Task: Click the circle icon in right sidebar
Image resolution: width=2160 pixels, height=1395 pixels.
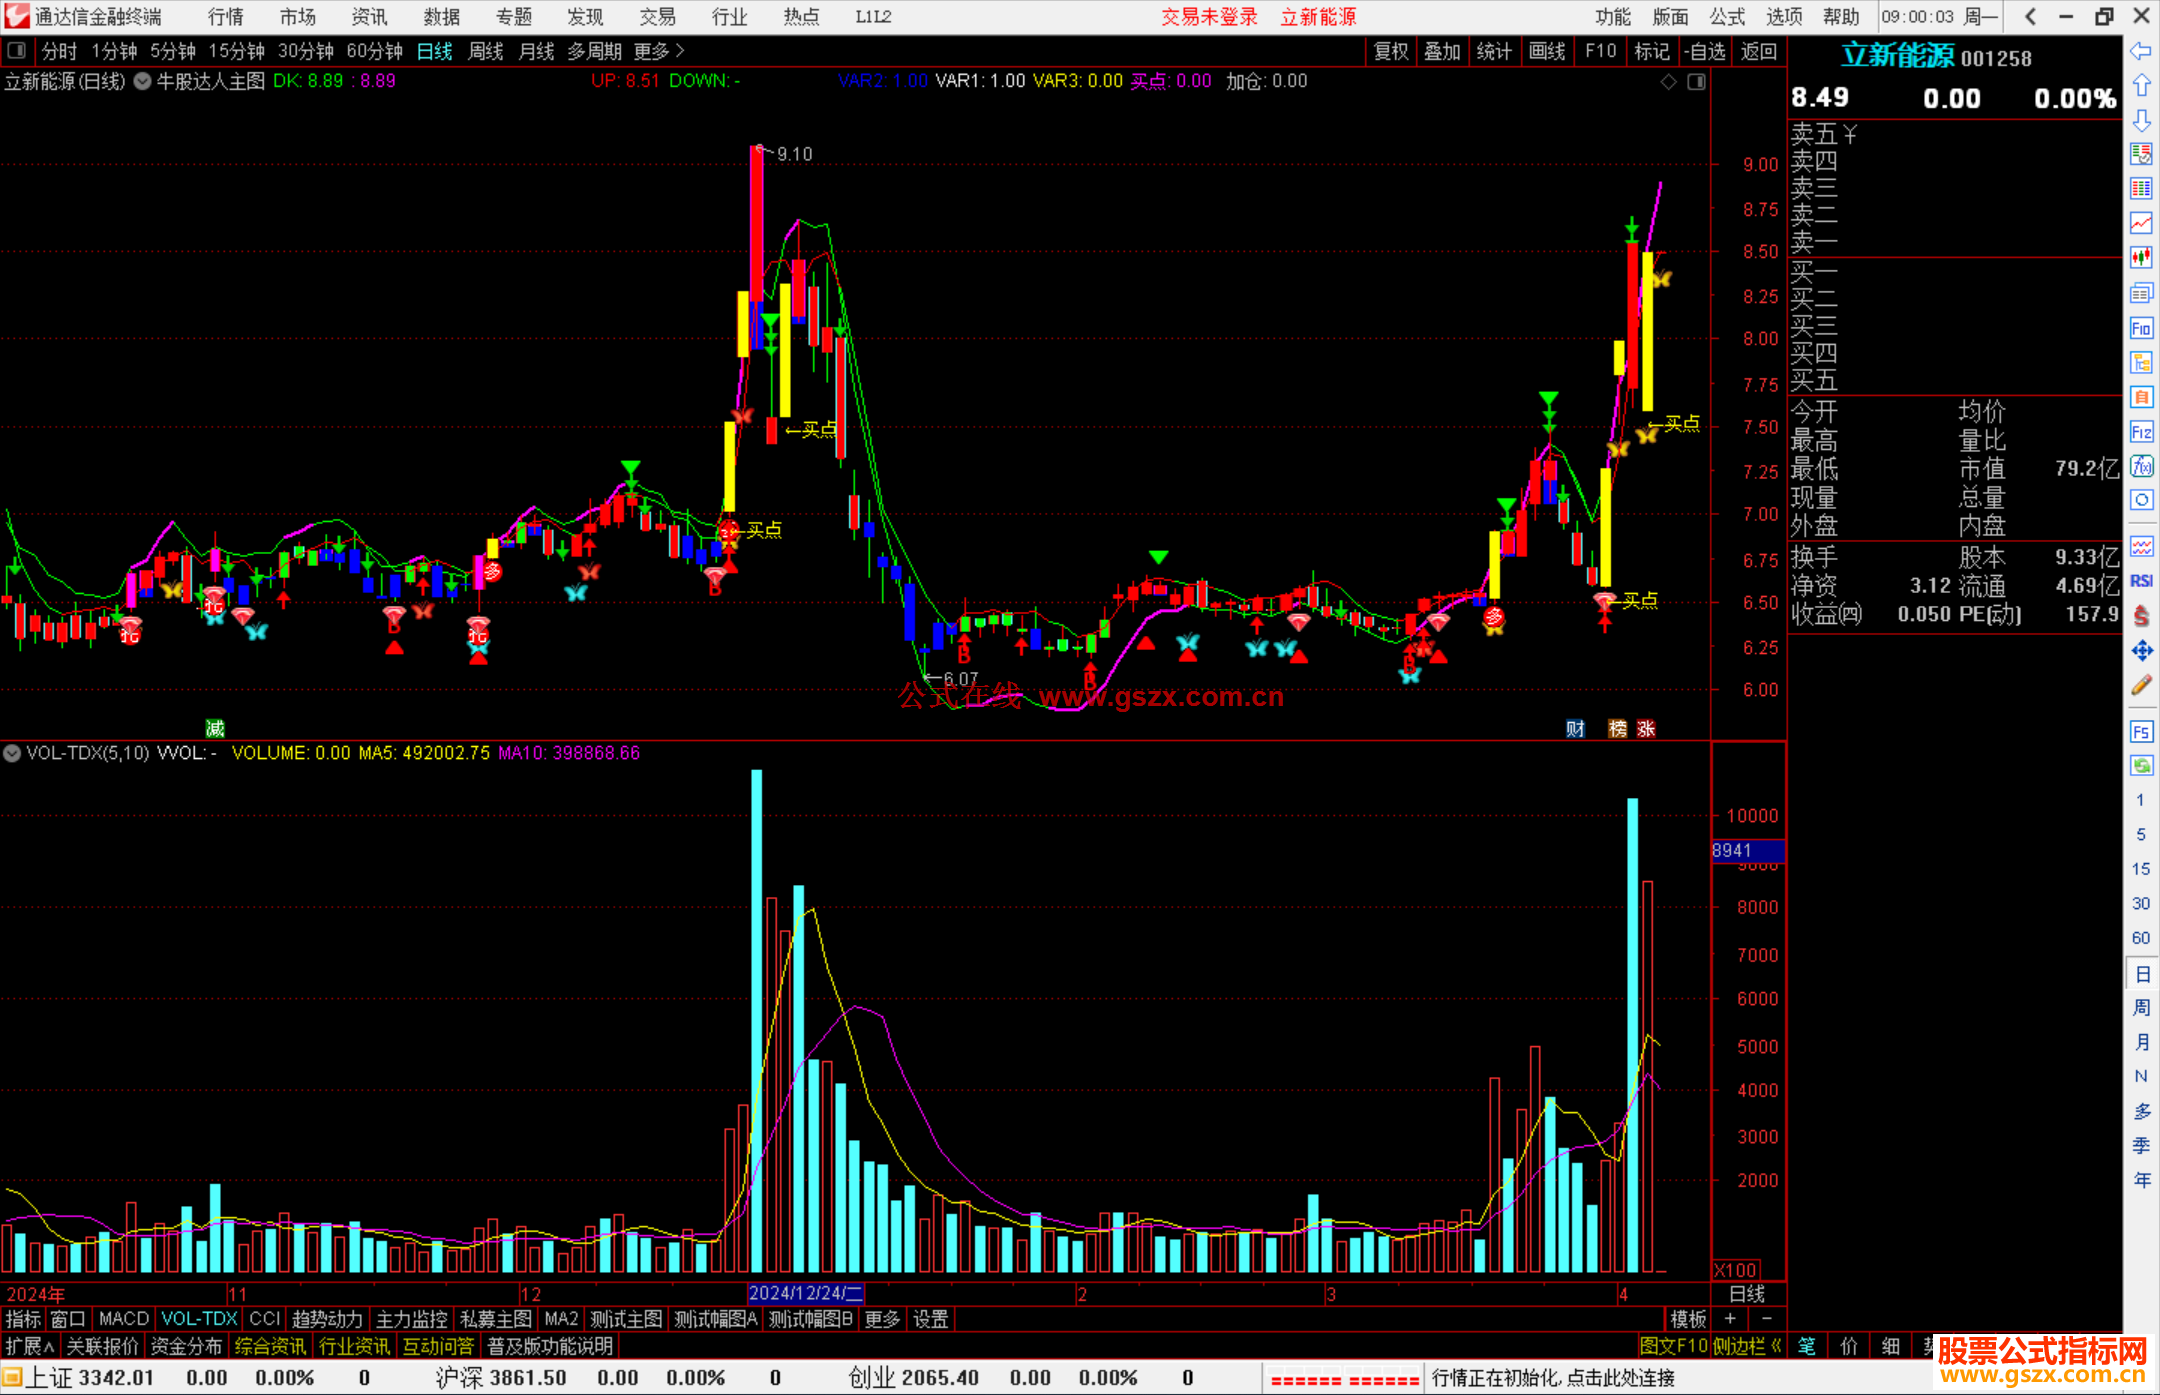Action: point(2141,500)
